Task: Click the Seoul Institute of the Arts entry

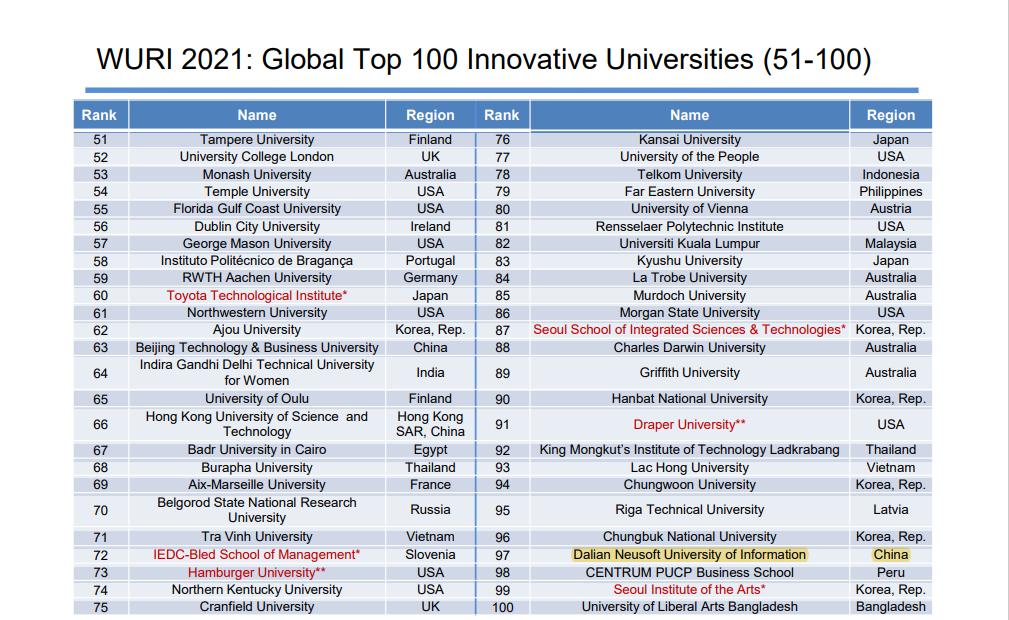Action: (689, 588)
